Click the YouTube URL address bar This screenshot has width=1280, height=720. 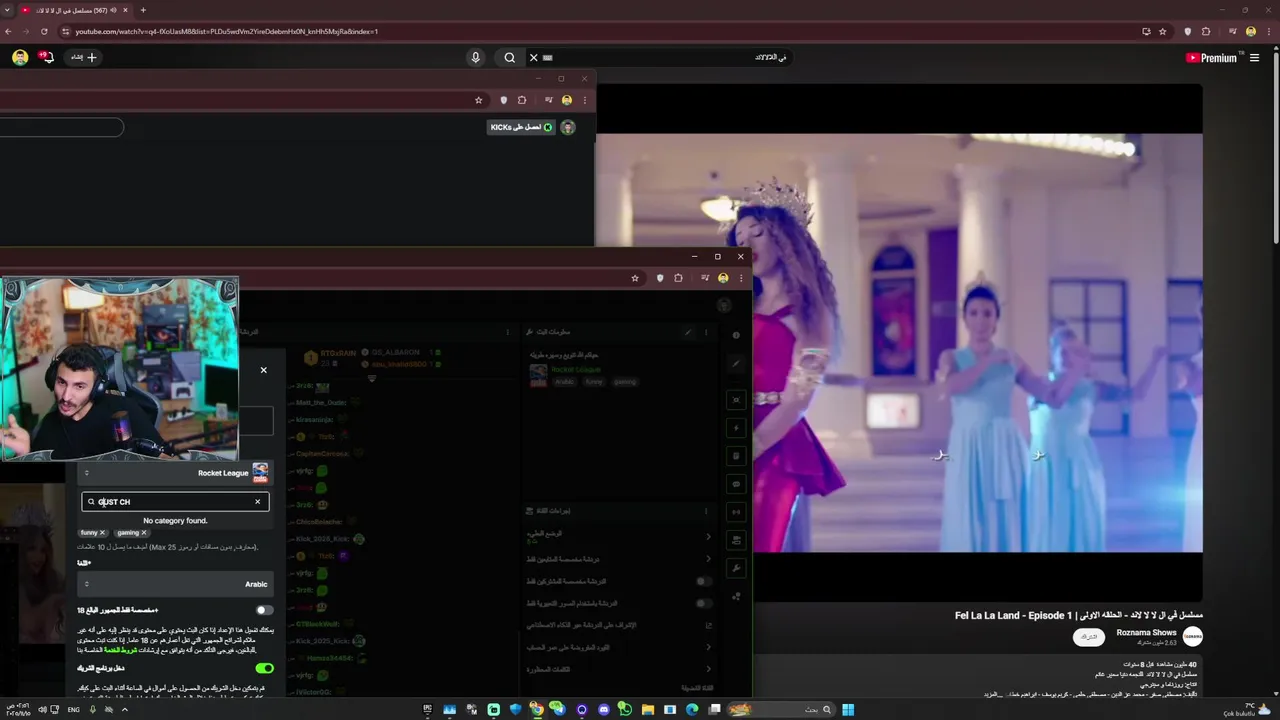(x=600, y=31)
